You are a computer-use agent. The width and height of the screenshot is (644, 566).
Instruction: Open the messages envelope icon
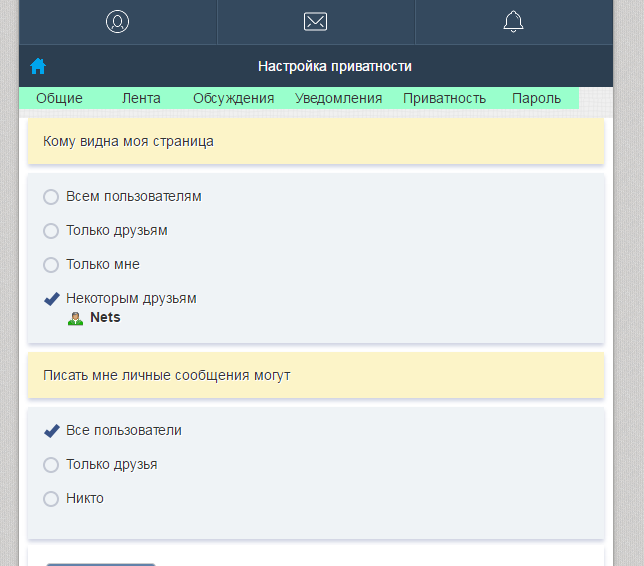coord(315,22)
